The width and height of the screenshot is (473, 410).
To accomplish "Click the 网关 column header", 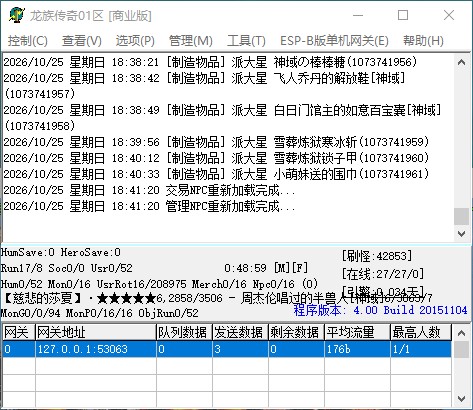I will click(x=19, y=332).
